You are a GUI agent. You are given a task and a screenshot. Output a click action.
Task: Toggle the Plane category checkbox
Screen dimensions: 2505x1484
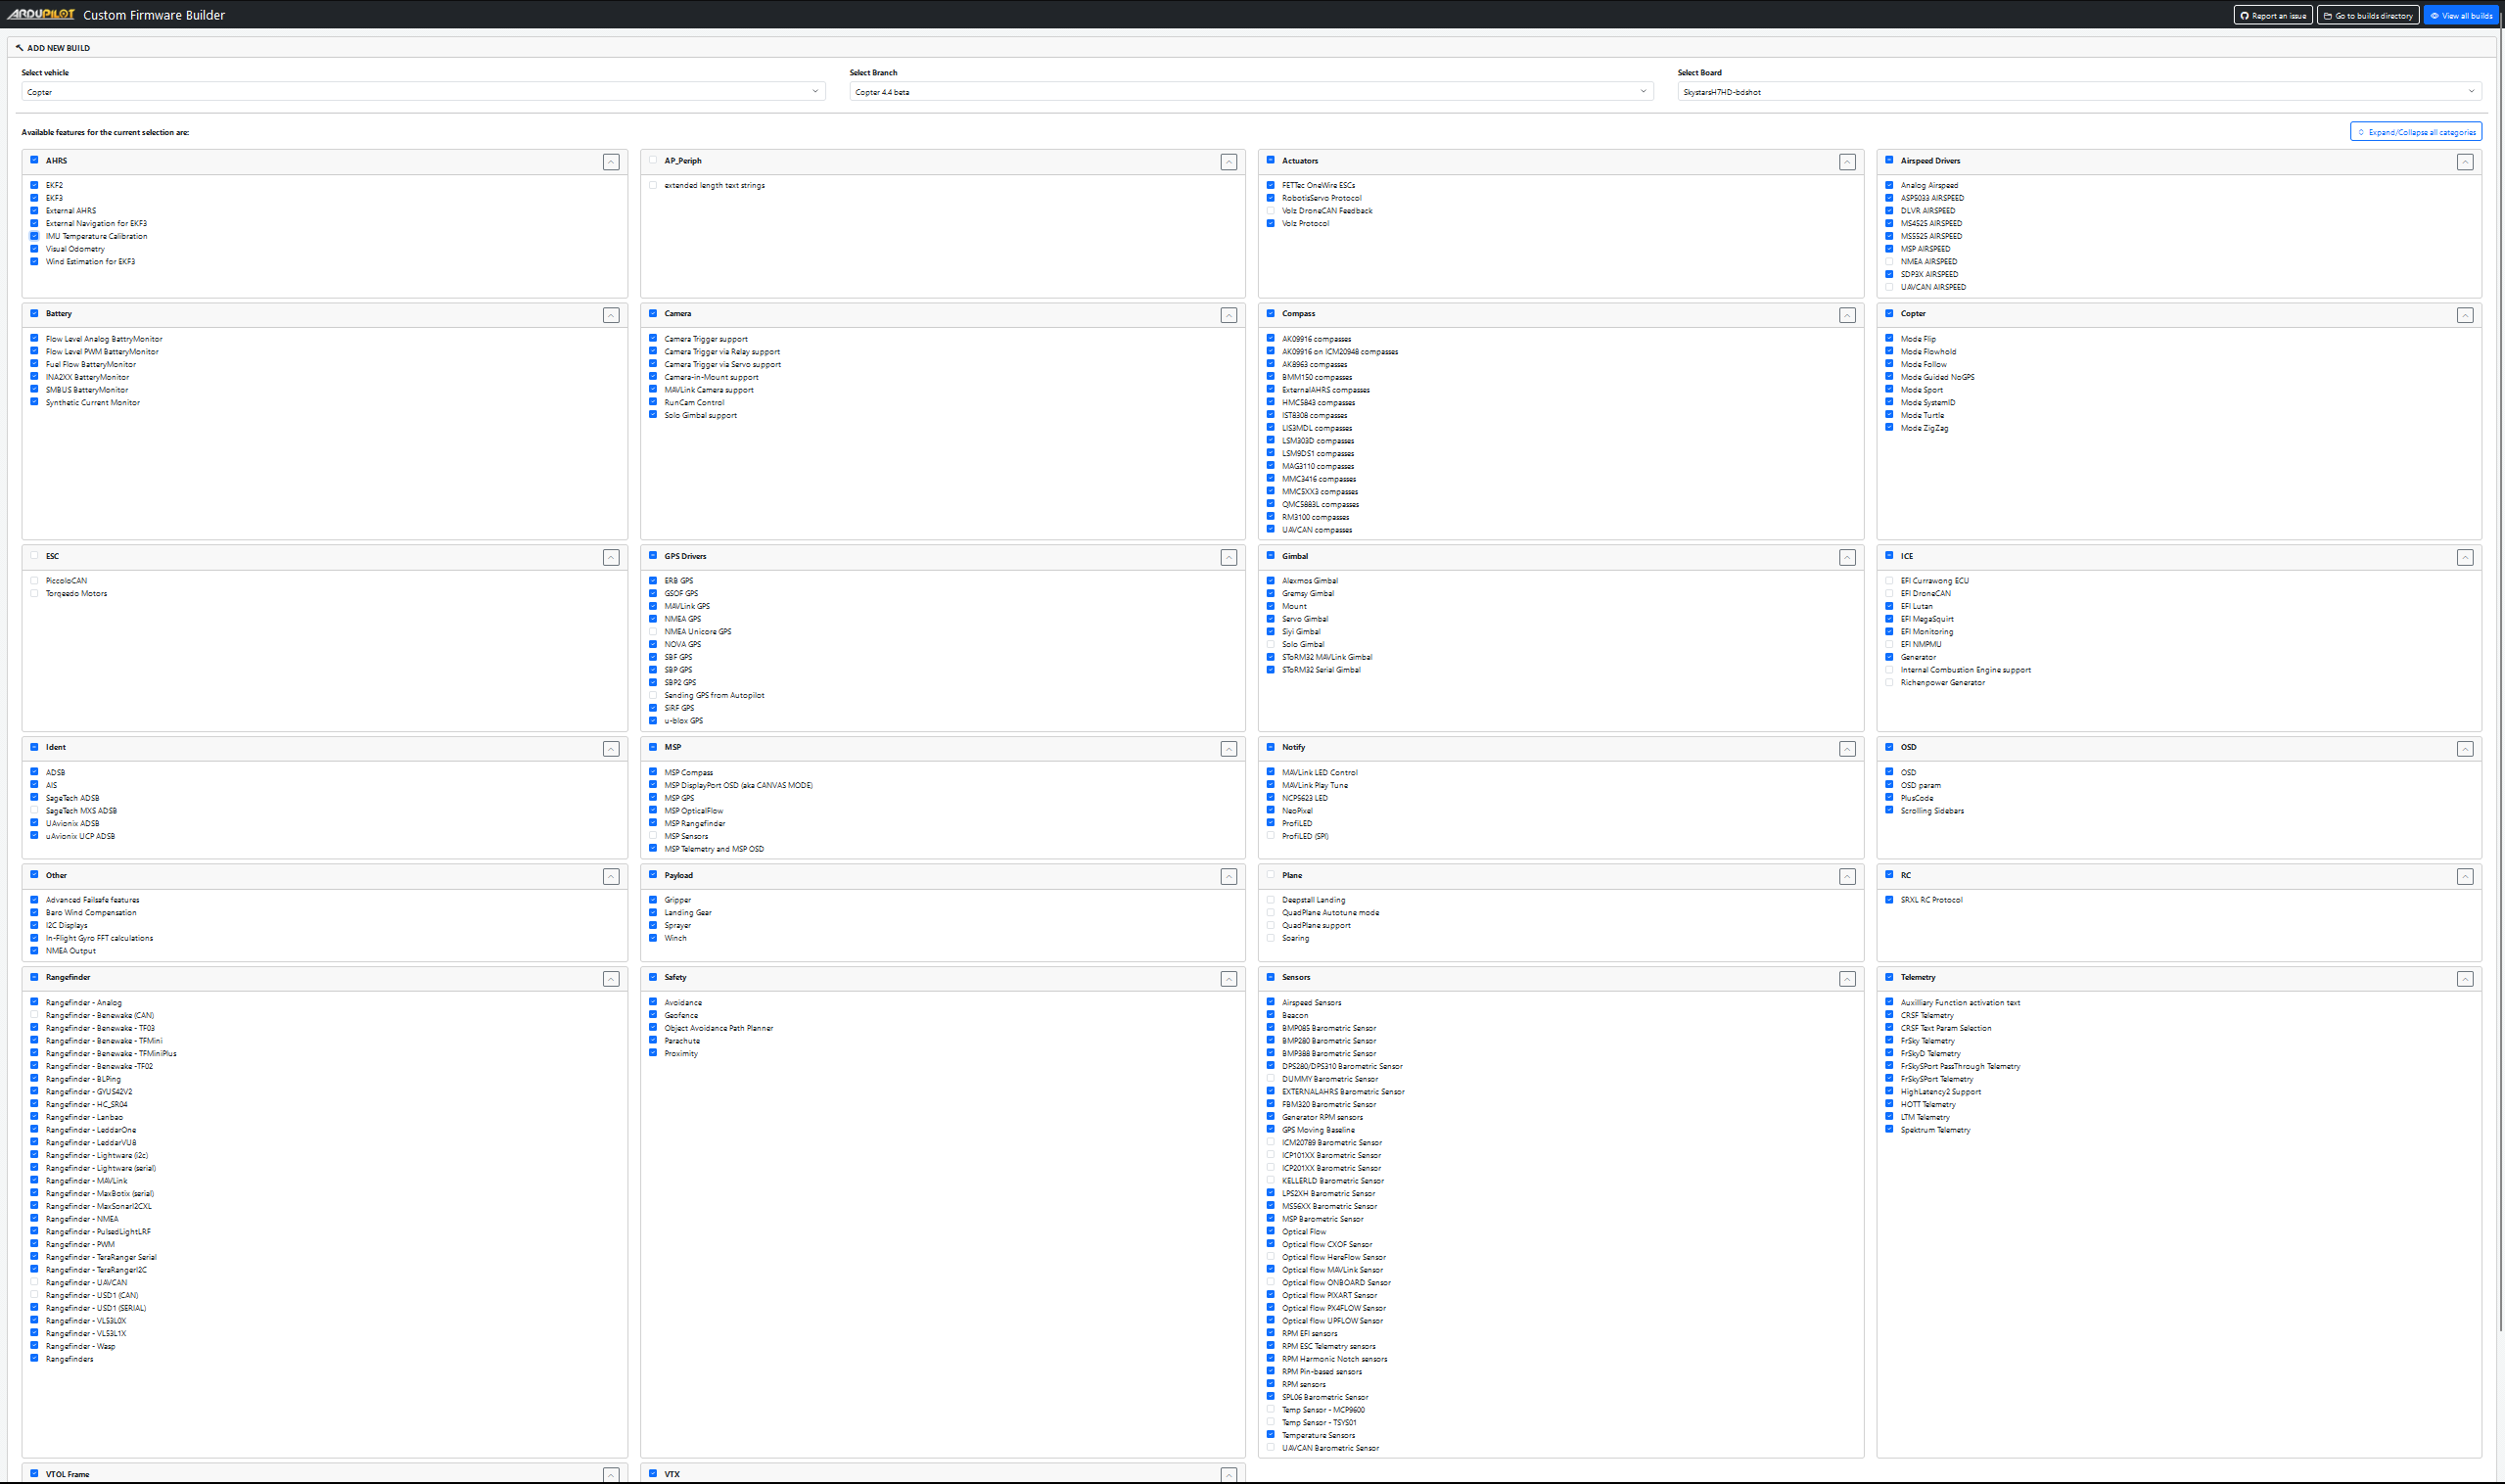(1271, 875)
